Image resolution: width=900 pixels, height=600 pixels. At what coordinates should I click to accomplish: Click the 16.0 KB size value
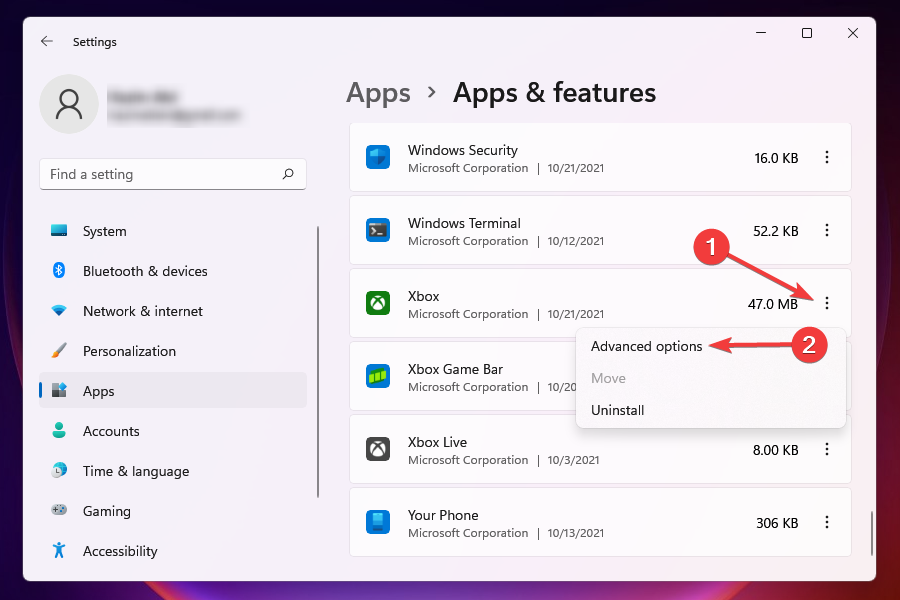[x=776, y=158]
